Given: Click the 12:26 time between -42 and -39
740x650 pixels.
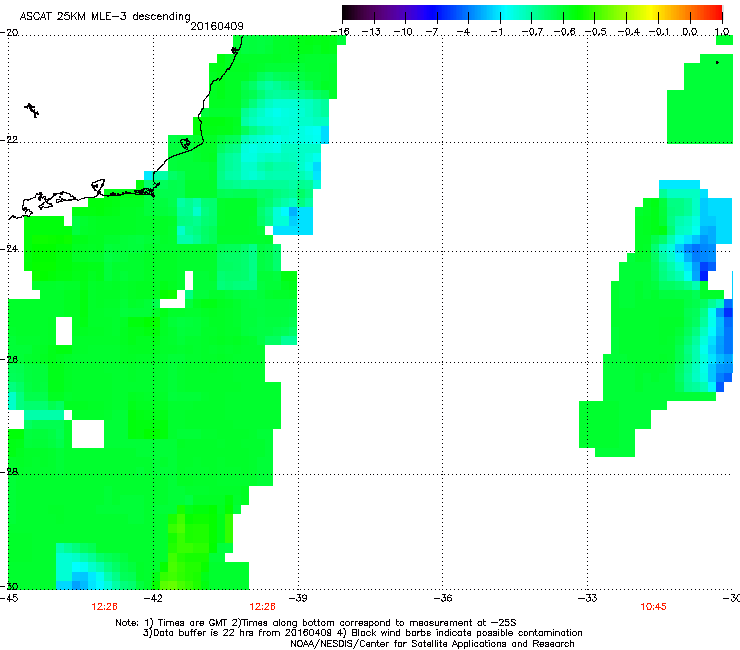Looking at the screenshot, I should tap(262, 607).
